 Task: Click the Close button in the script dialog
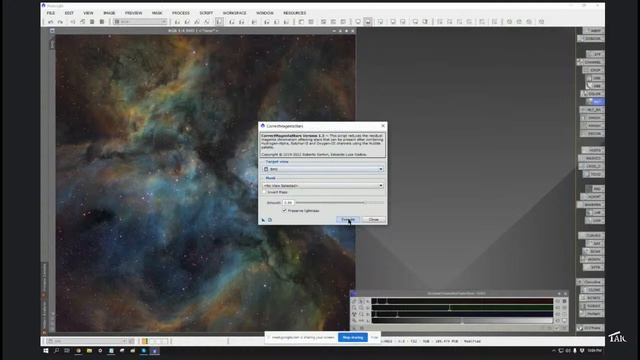click(373, 220)
